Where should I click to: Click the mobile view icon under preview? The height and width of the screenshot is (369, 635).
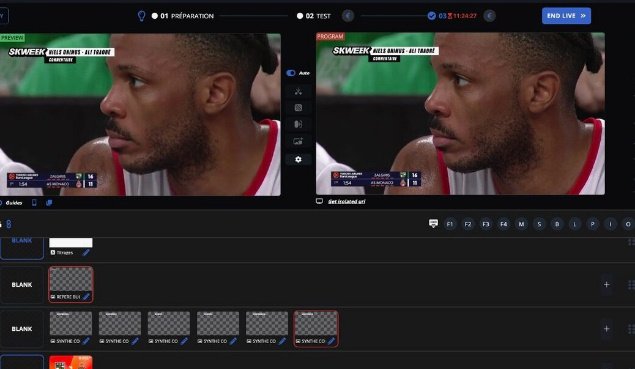pos(34,203)
